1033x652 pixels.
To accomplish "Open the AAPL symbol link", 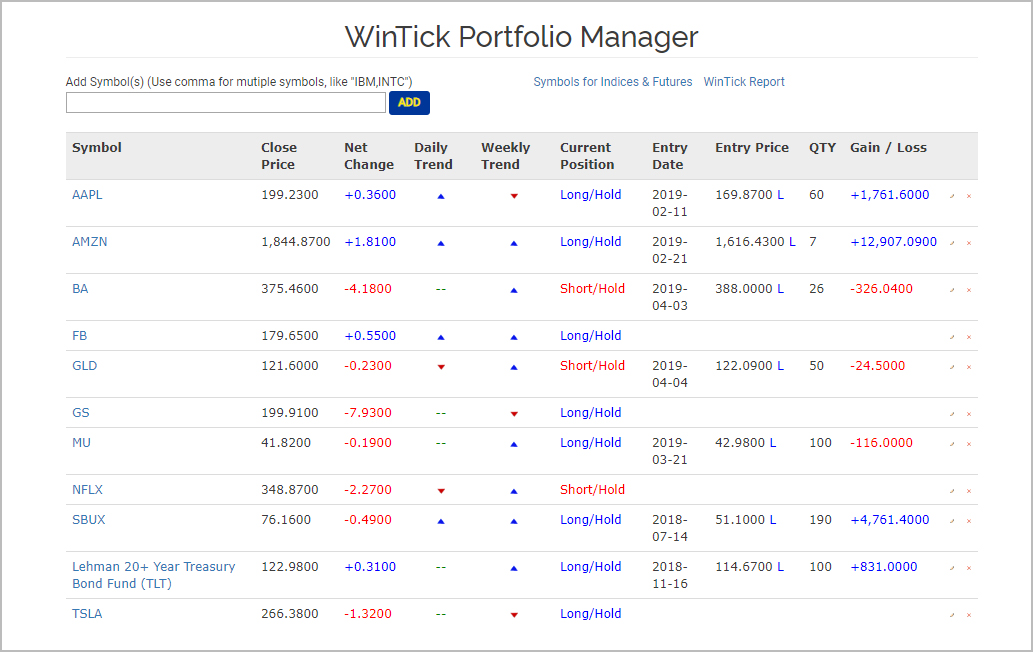I will click(86, 195).
